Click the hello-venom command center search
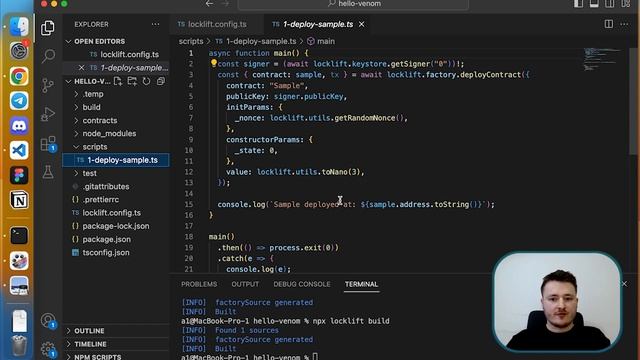The height and width of the screenshot is (360, 640). (353, 4)
